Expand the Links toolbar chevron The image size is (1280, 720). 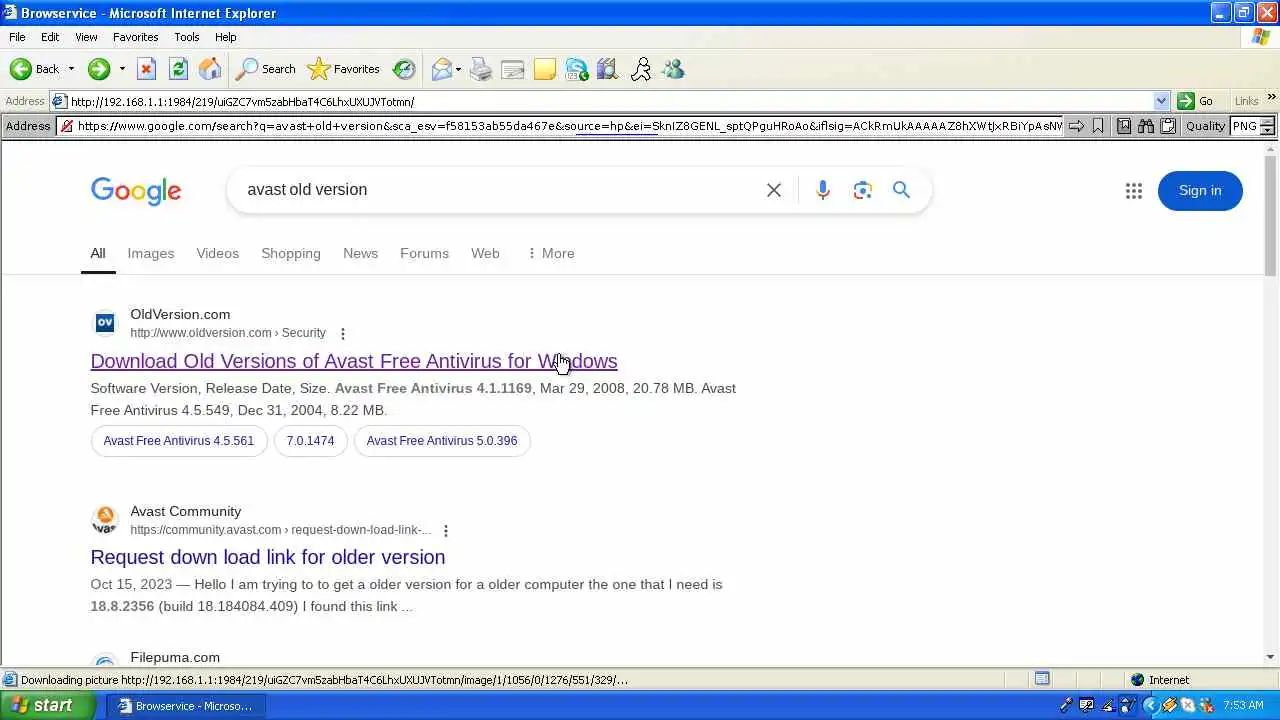coord(1272,98)
